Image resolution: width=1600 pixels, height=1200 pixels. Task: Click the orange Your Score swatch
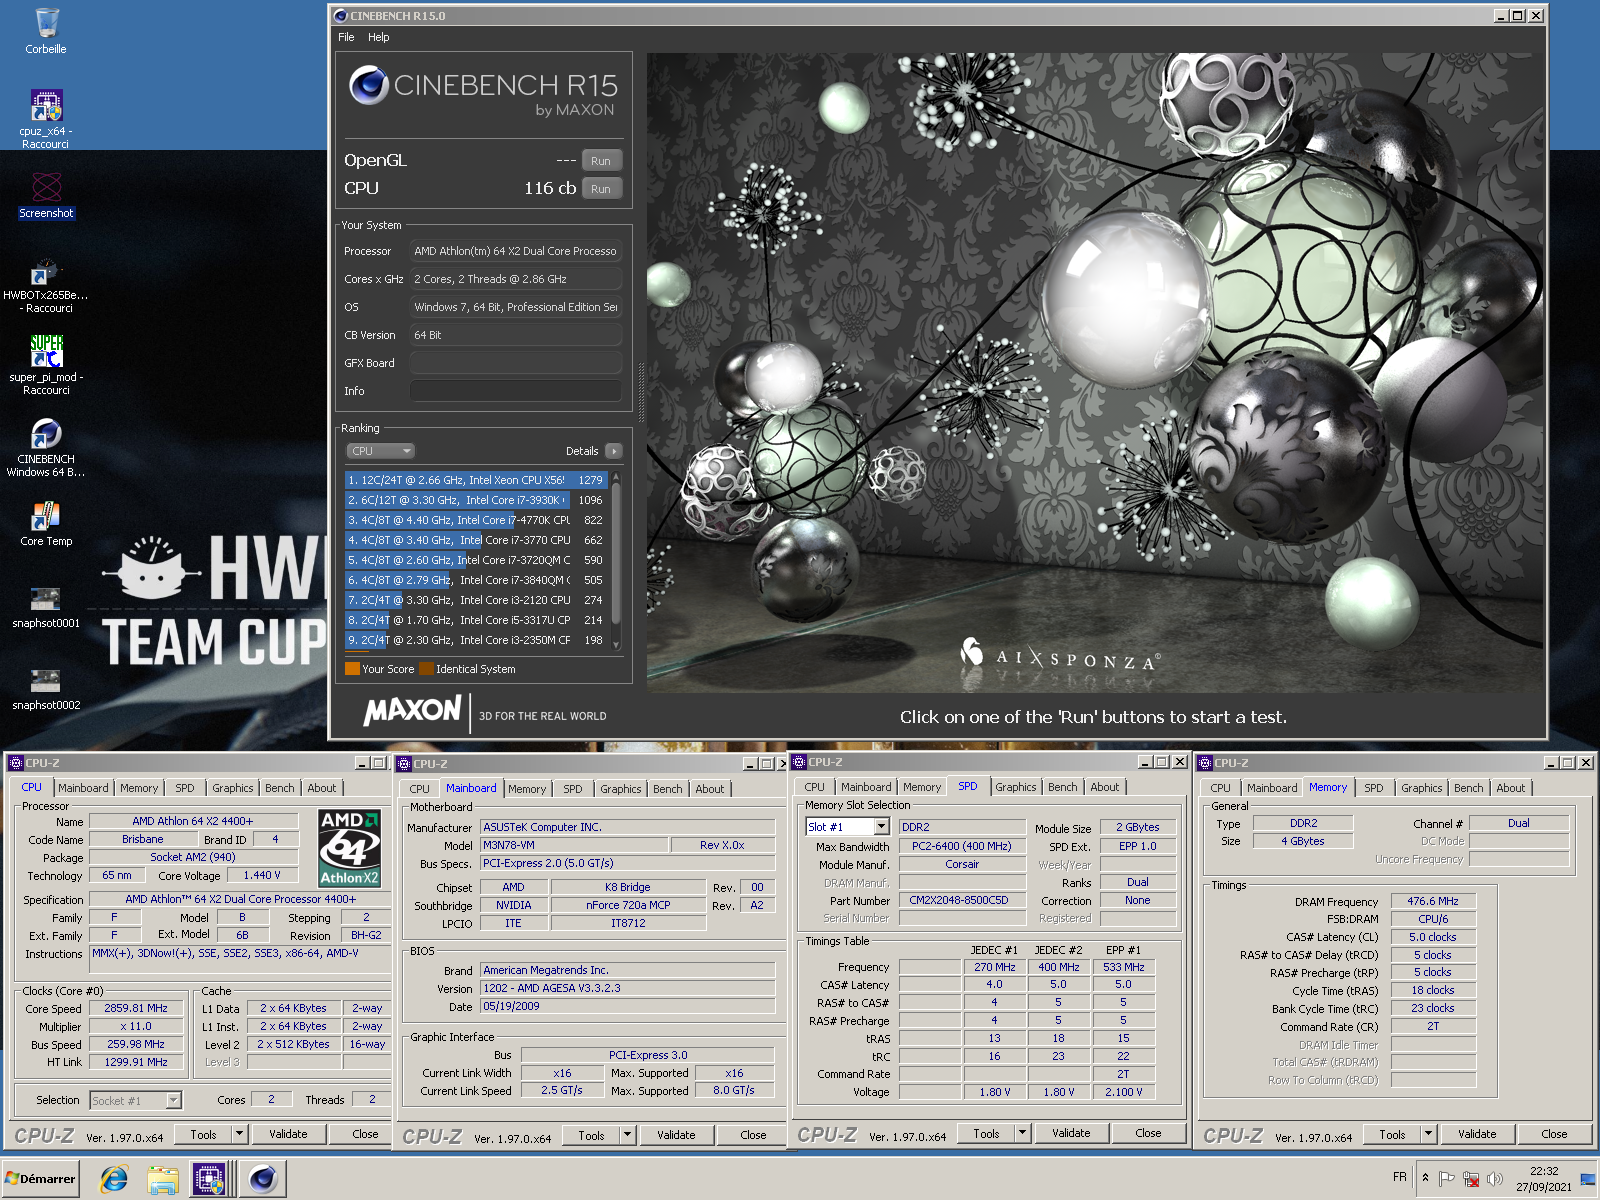[352, 669]
